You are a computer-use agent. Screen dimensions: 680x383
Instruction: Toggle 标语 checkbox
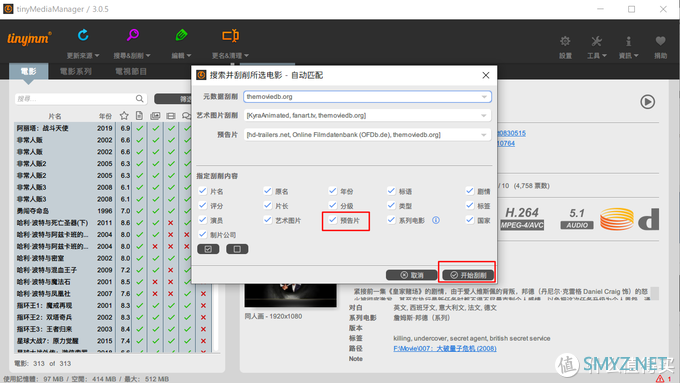391,191
